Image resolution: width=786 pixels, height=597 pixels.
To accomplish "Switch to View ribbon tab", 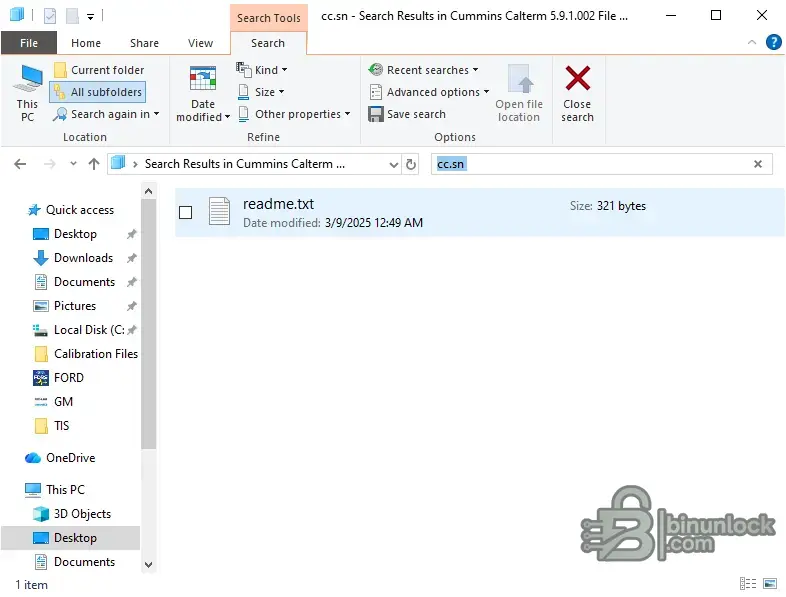I will 201,43.
